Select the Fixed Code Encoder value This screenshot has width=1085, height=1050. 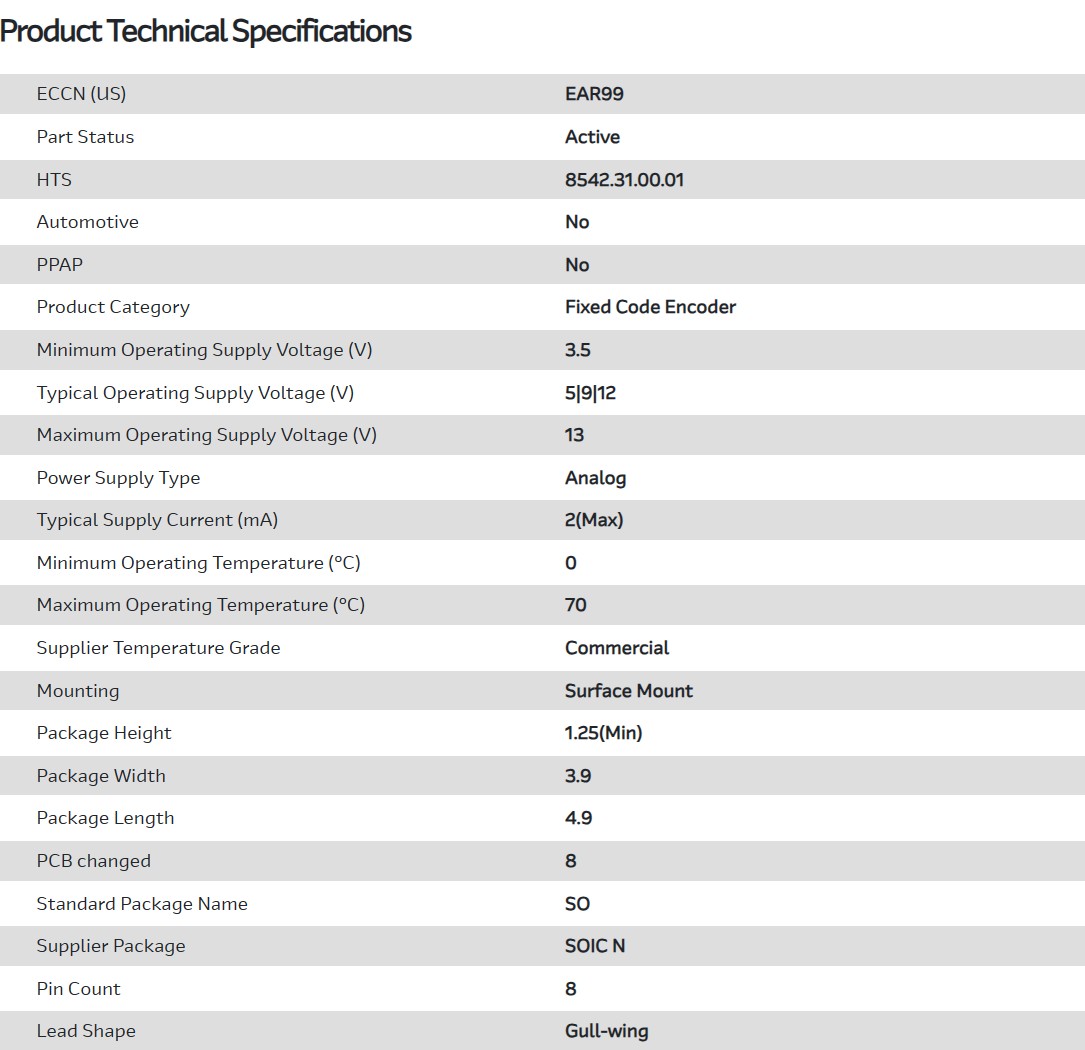[650, 307]
